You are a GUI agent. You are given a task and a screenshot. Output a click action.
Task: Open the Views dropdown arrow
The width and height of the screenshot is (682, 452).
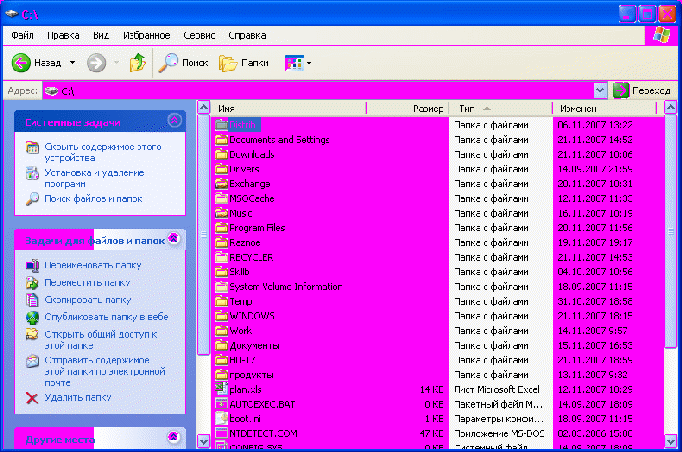click(309, 64)
